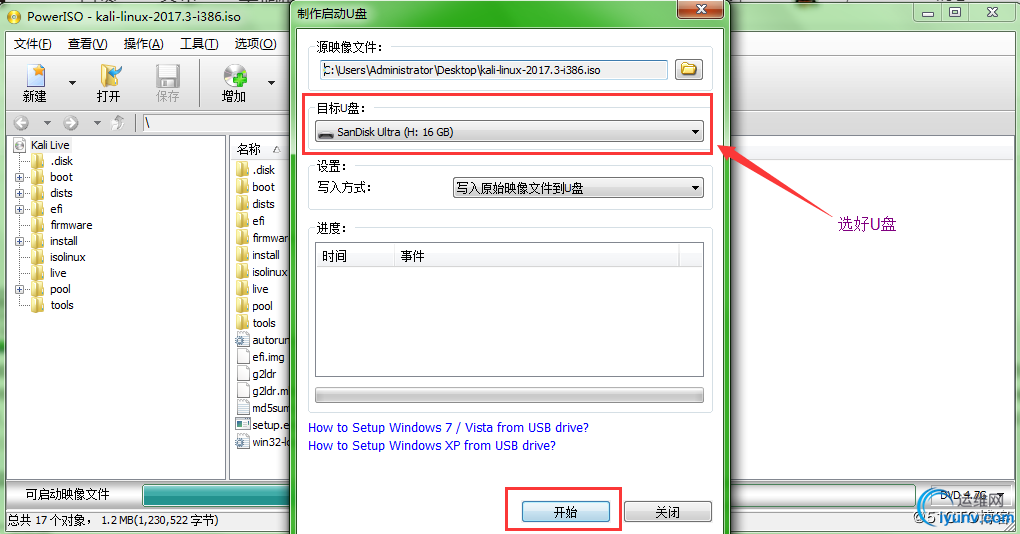Image resolution: width=1020 pixels, height=534 pixels.
Task: Click the Back navigation arrow icon
Action: coord(21,122)
